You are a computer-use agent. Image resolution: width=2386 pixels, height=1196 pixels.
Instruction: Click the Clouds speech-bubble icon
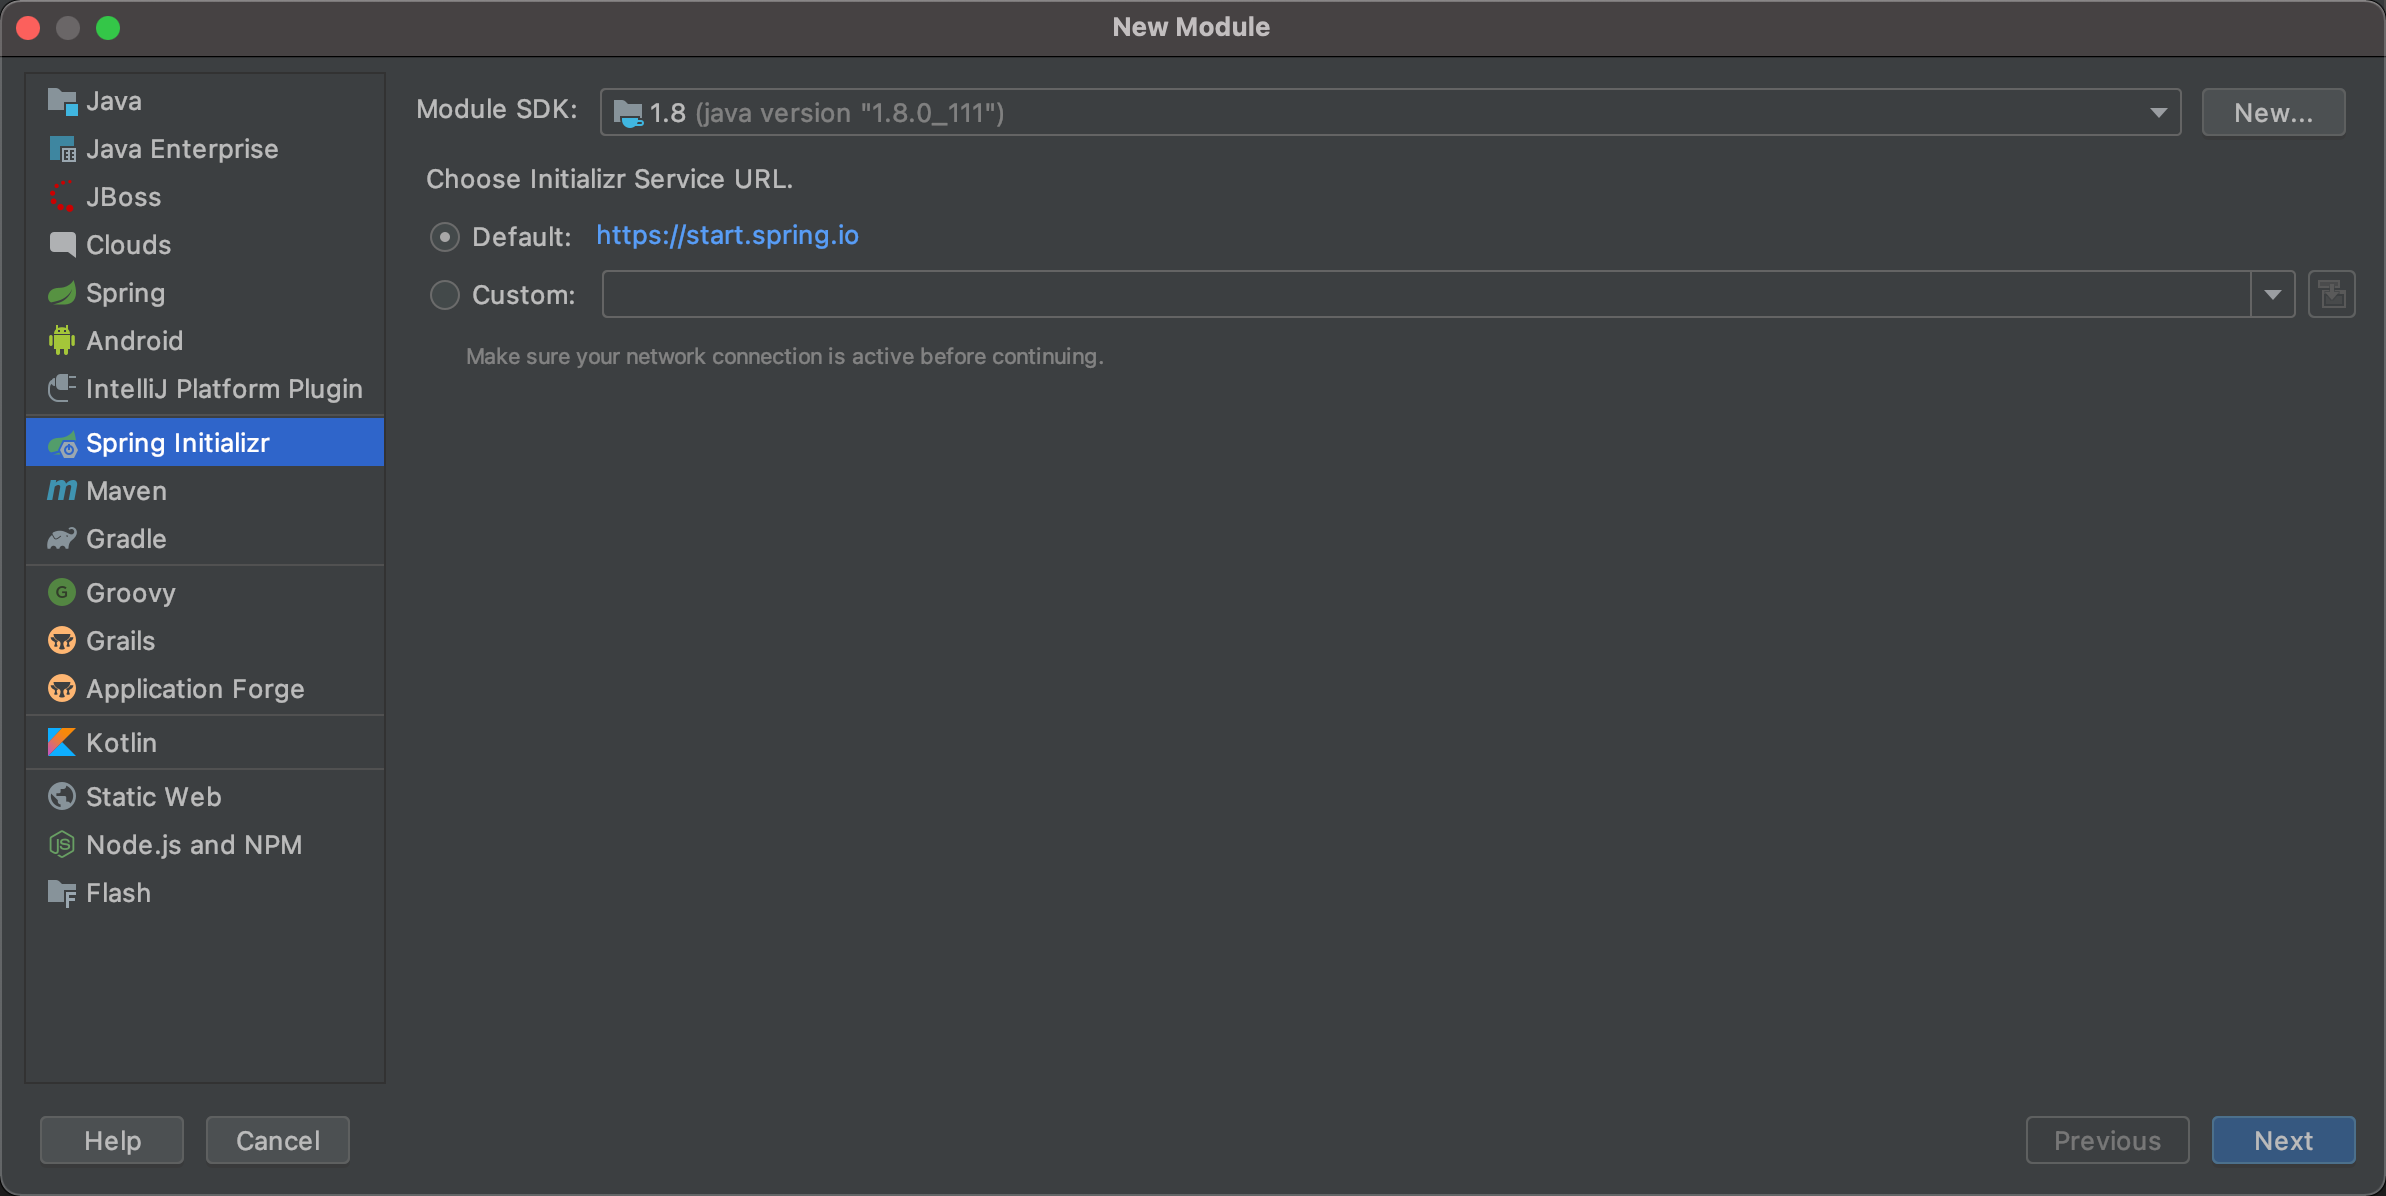coord(62,245)
